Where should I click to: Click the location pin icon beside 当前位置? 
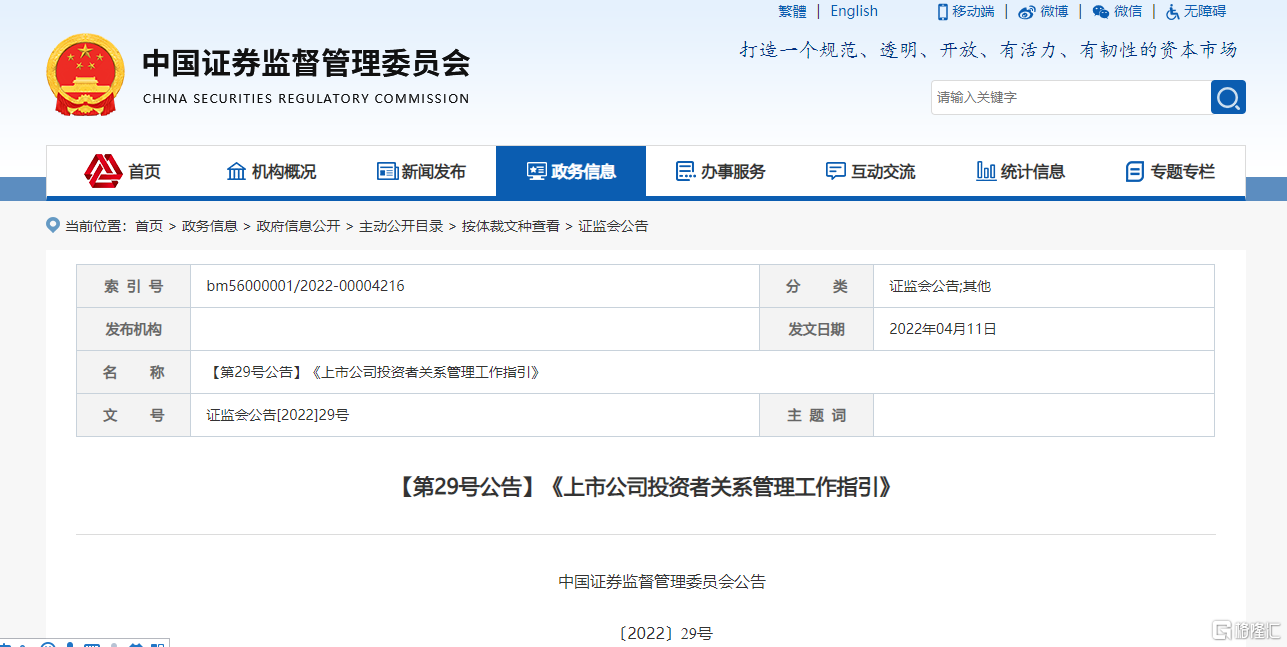[x=52, y=225]
